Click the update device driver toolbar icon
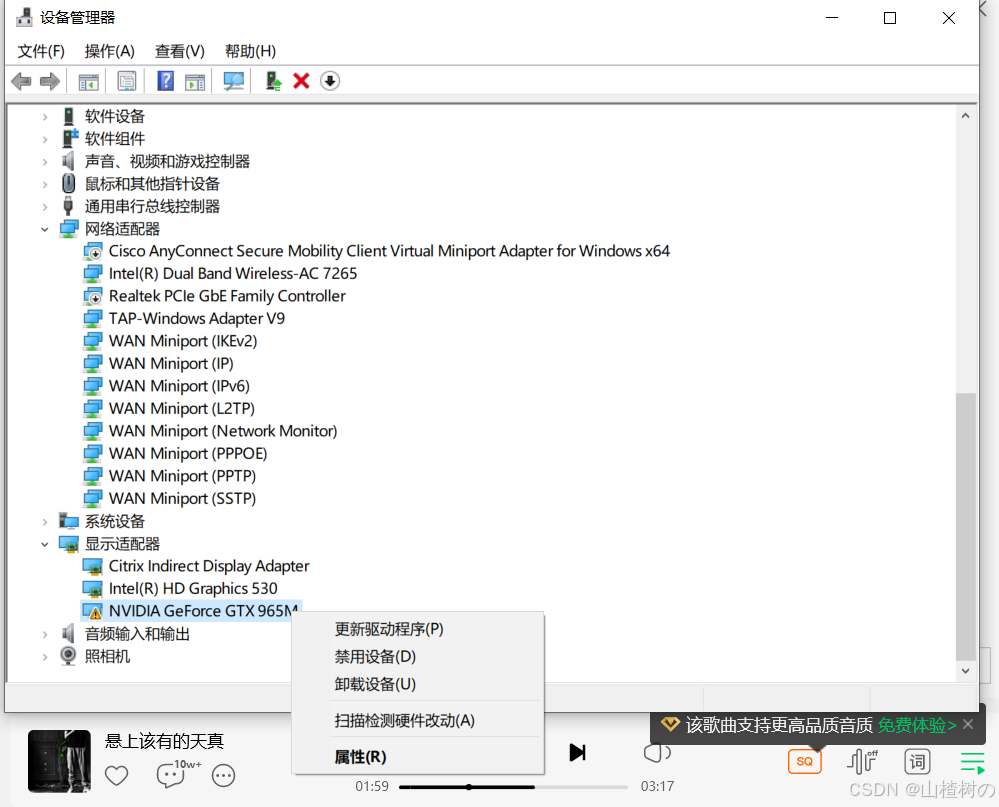999x807 pixels. 273,81
